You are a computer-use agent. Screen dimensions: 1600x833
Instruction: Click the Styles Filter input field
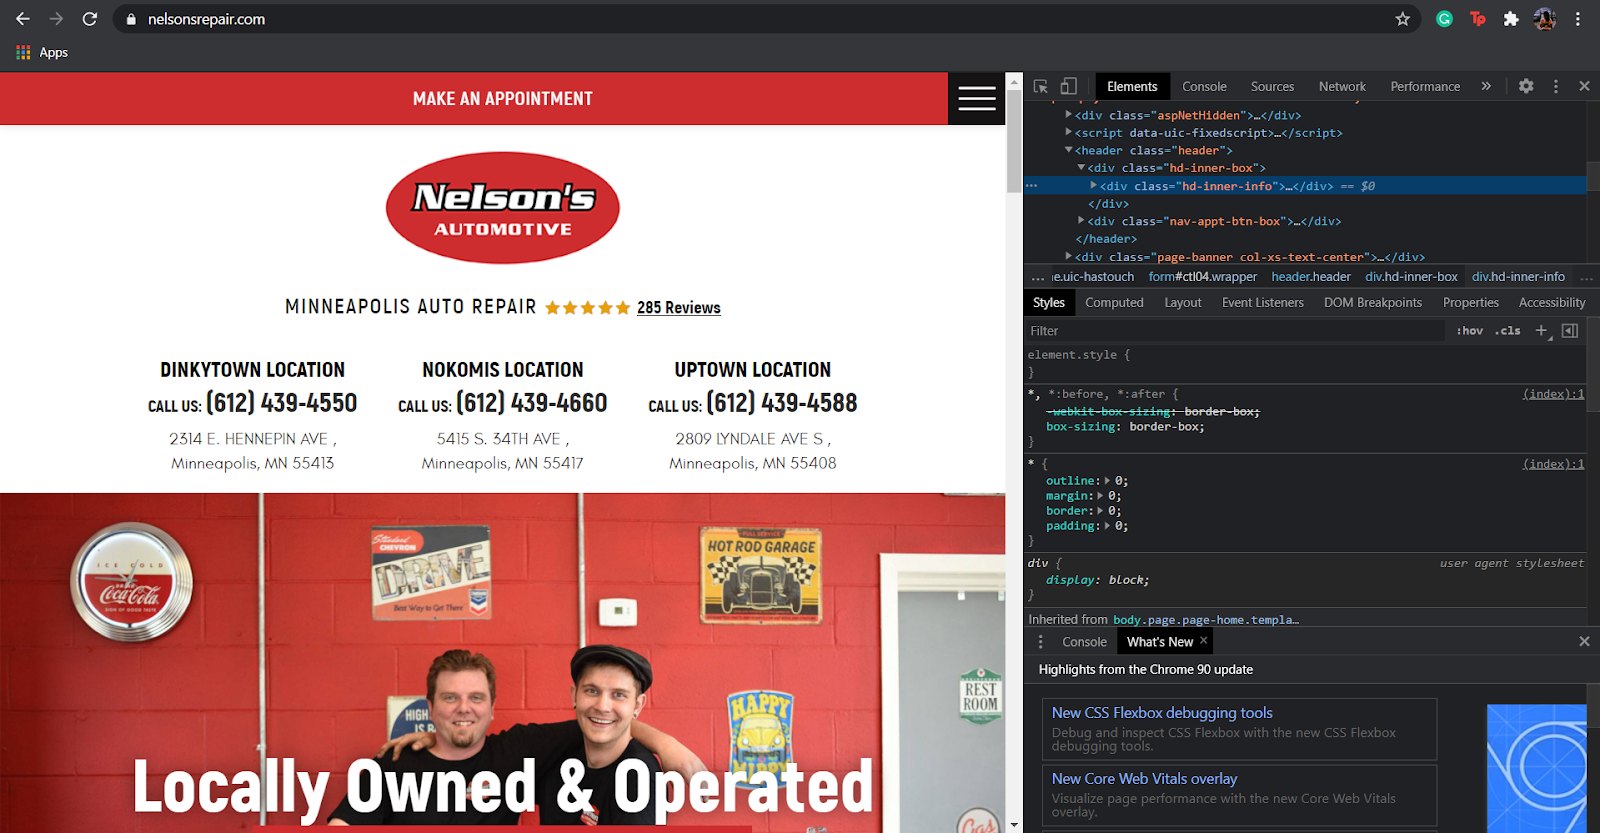tap(1234, 331)
